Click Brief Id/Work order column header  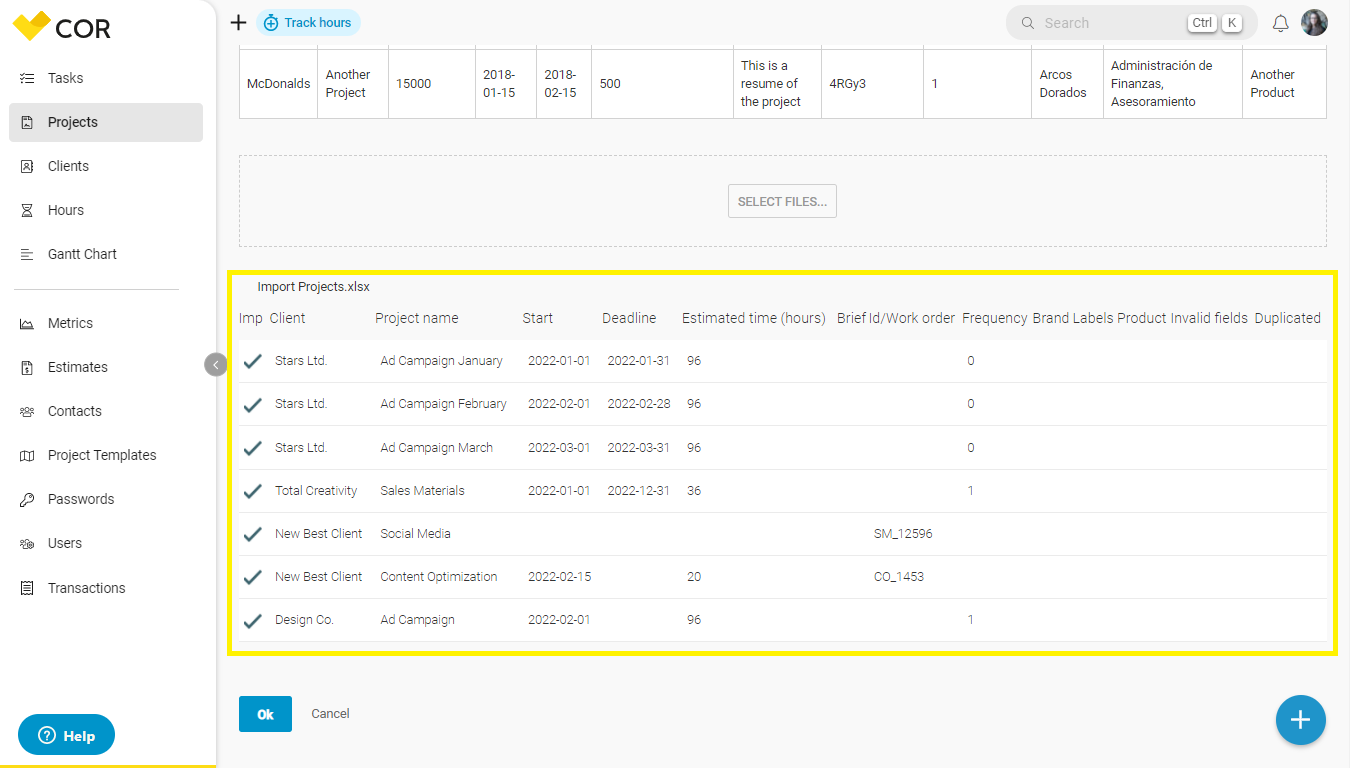coord(896,318)
